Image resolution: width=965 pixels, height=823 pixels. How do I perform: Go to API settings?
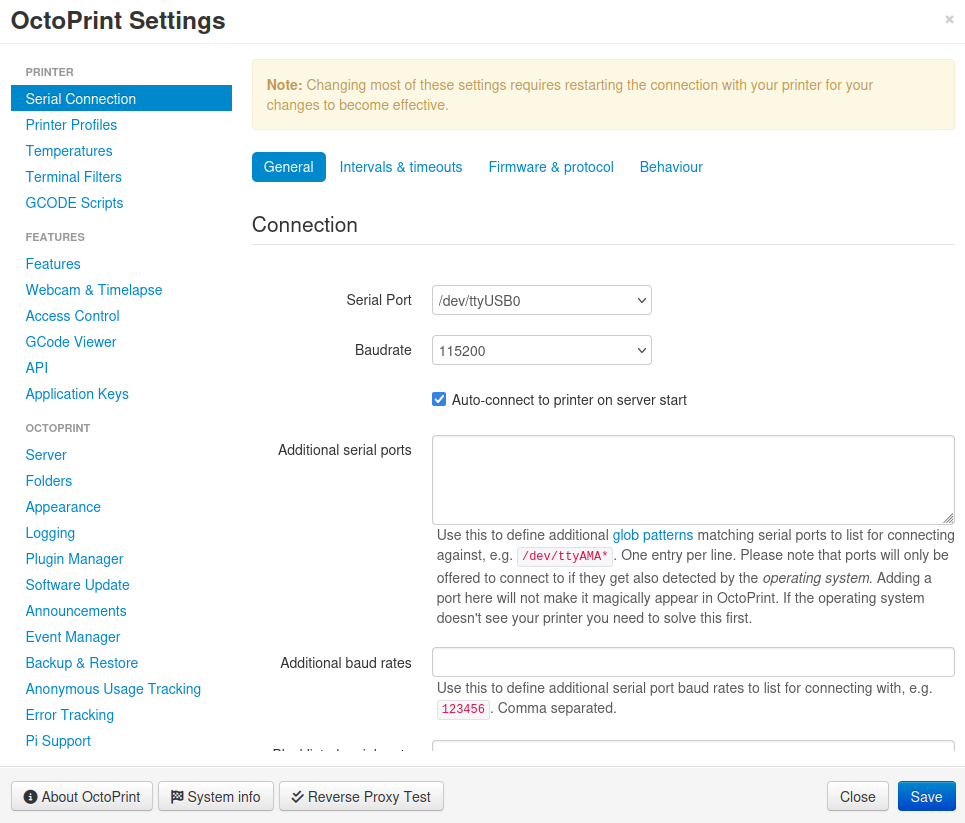[x=37, y=367]
